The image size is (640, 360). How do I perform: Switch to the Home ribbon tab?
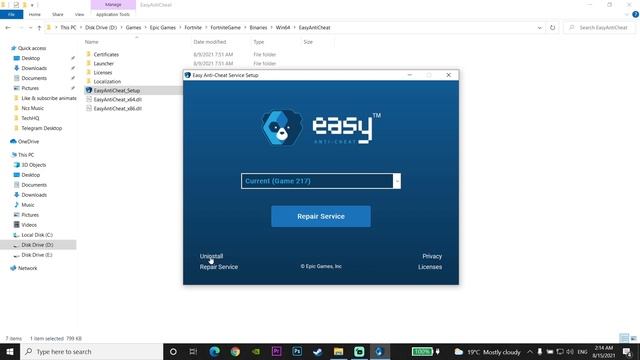click(x=35, y=14)
